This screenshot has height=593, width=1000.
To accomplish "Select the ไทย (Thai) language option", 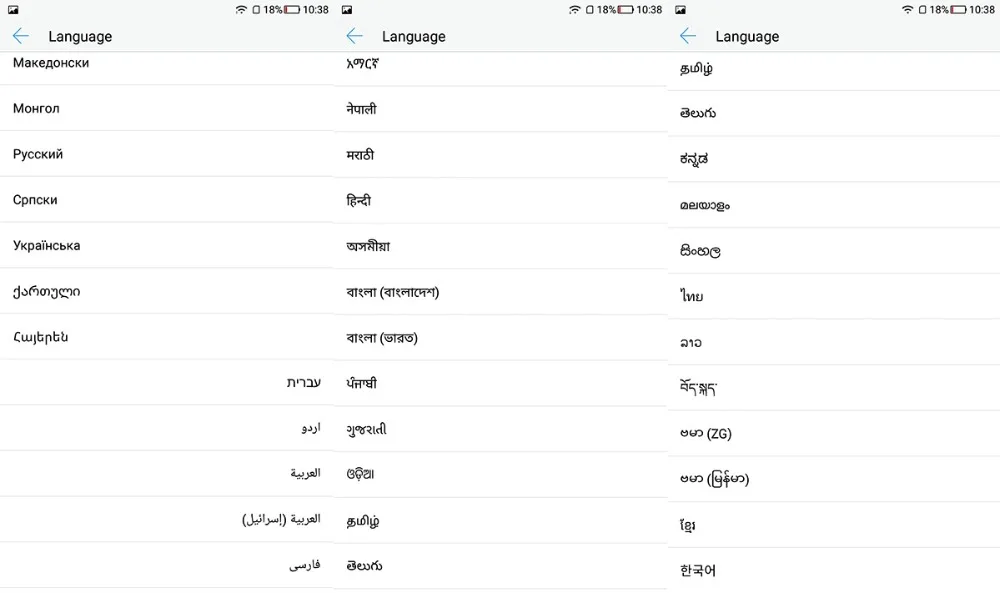I will [x=691, y=296].
